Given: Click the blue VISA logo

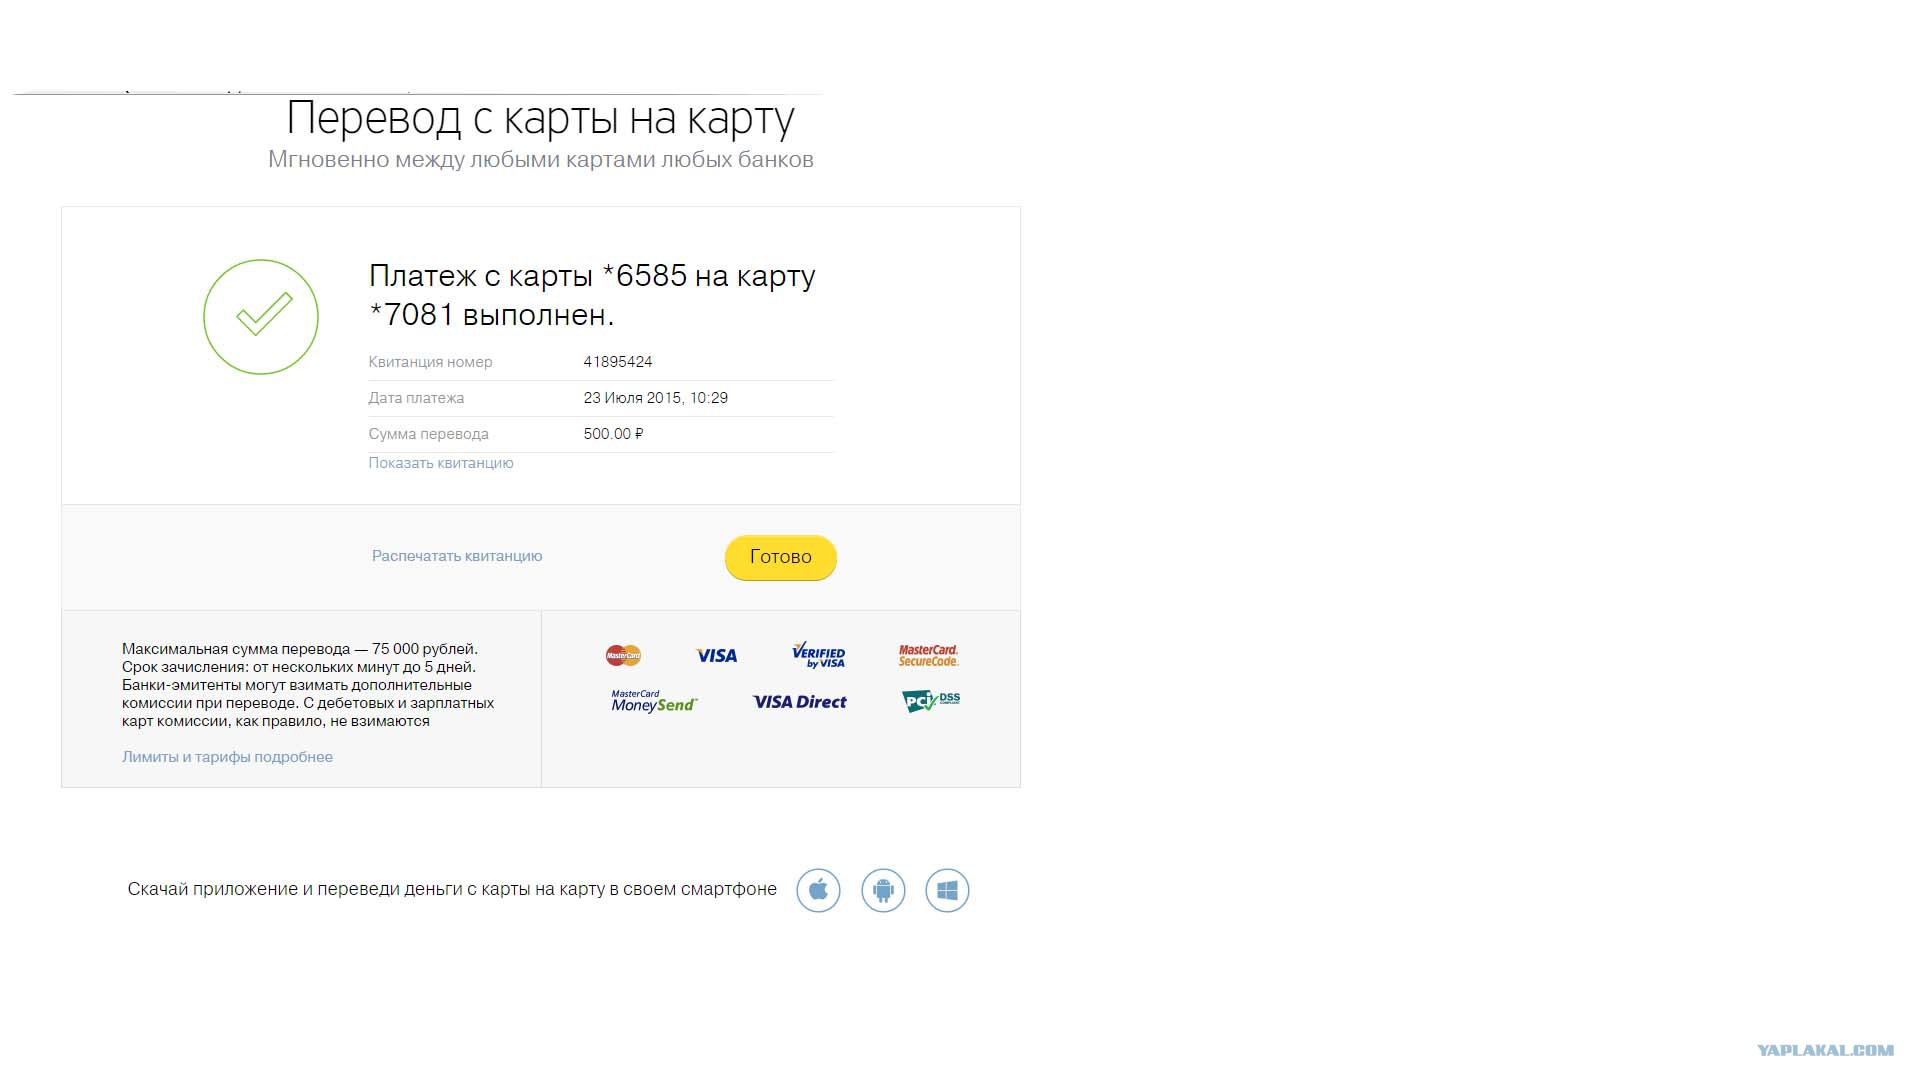Looking at the screenshot, I should (717, 656).
